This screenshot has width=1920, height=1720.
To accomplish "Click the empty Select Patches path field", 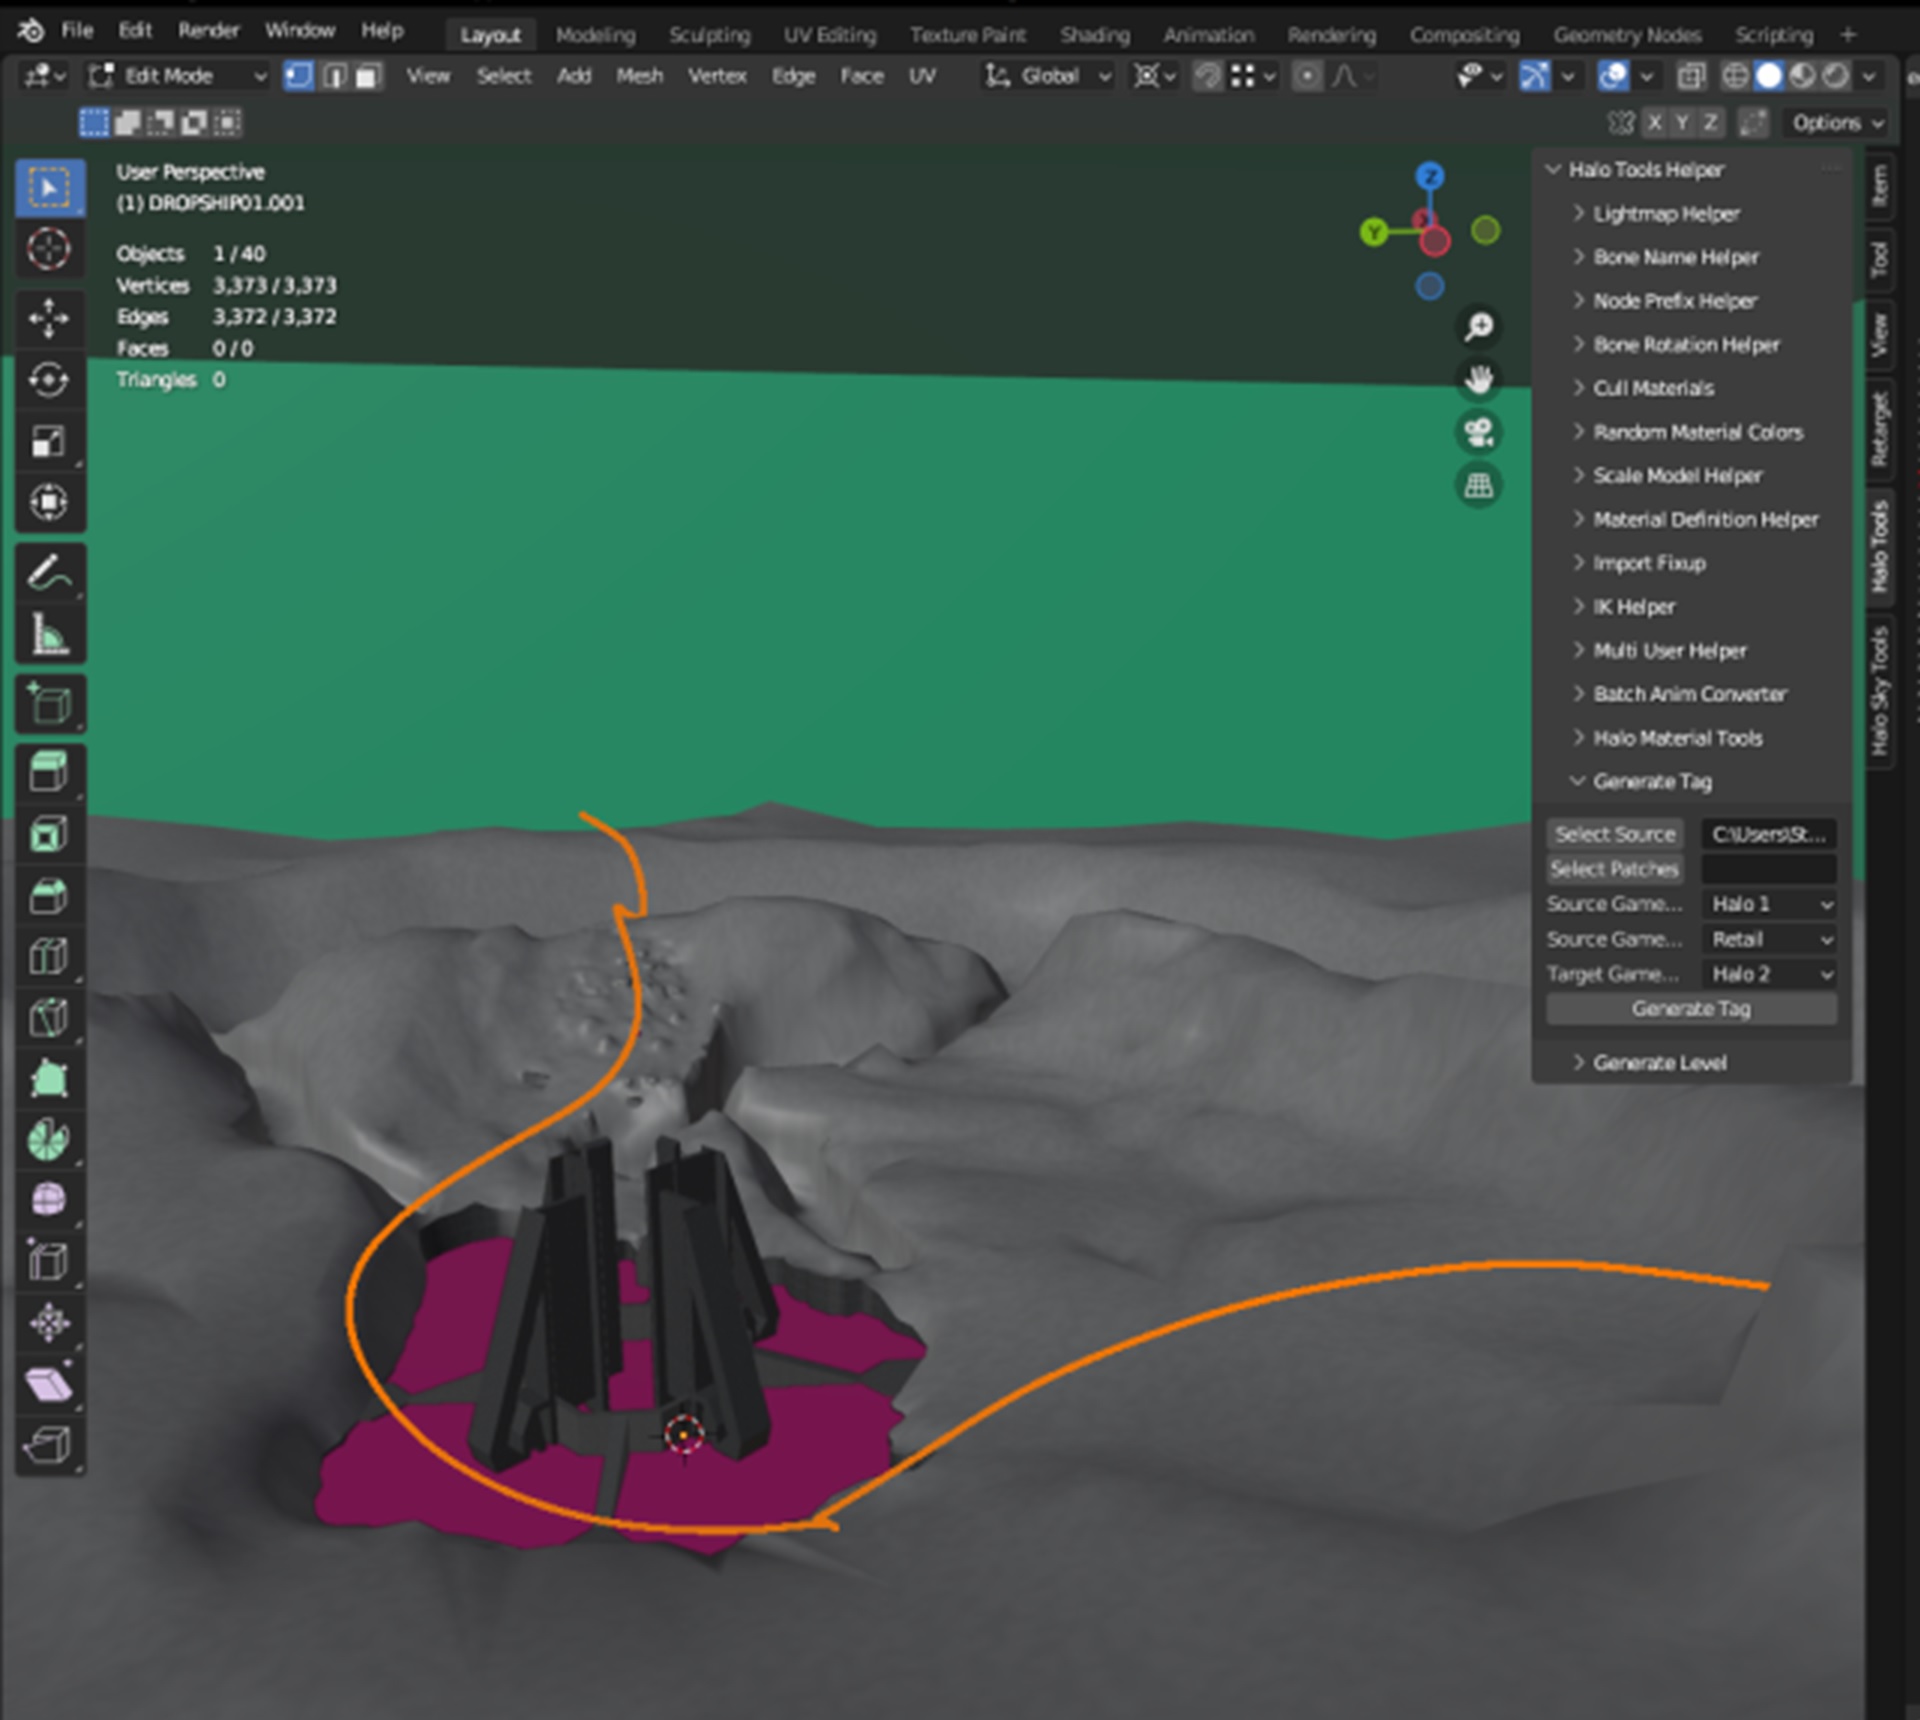I will (1768, 869).
